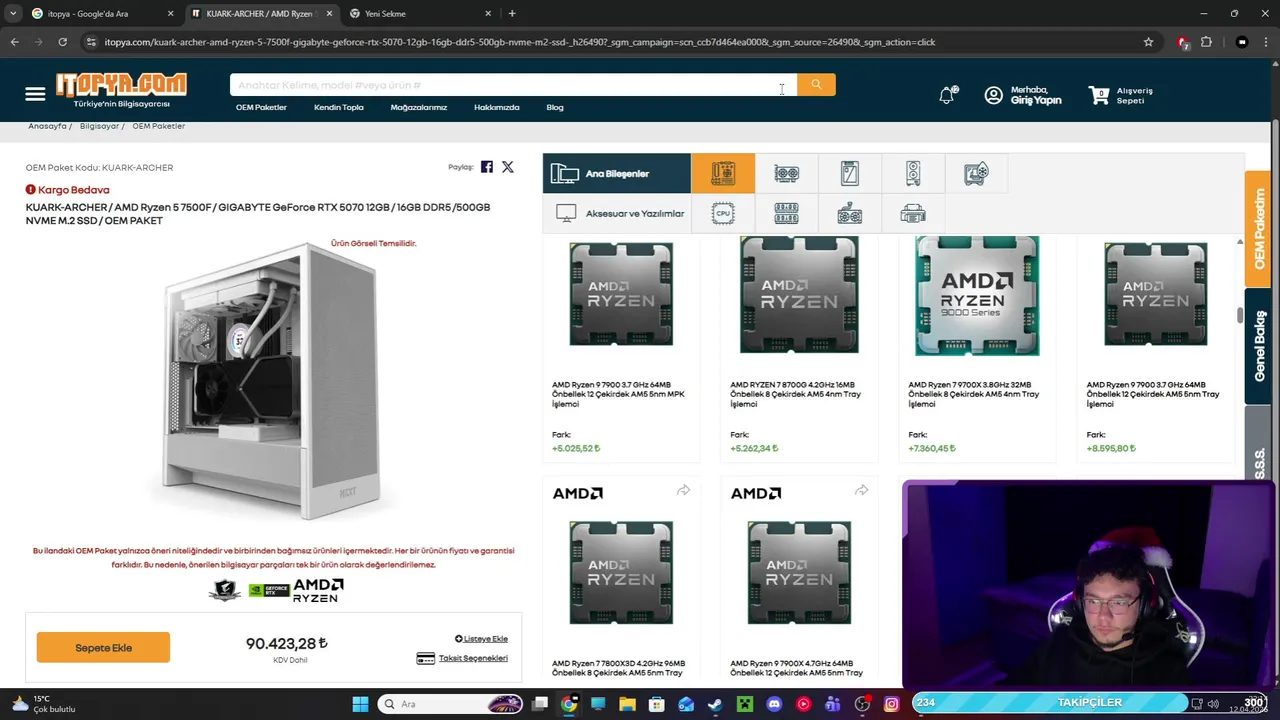
Task: Switch to the Yeni Sekme browser tab
Action: click(420, 14)
